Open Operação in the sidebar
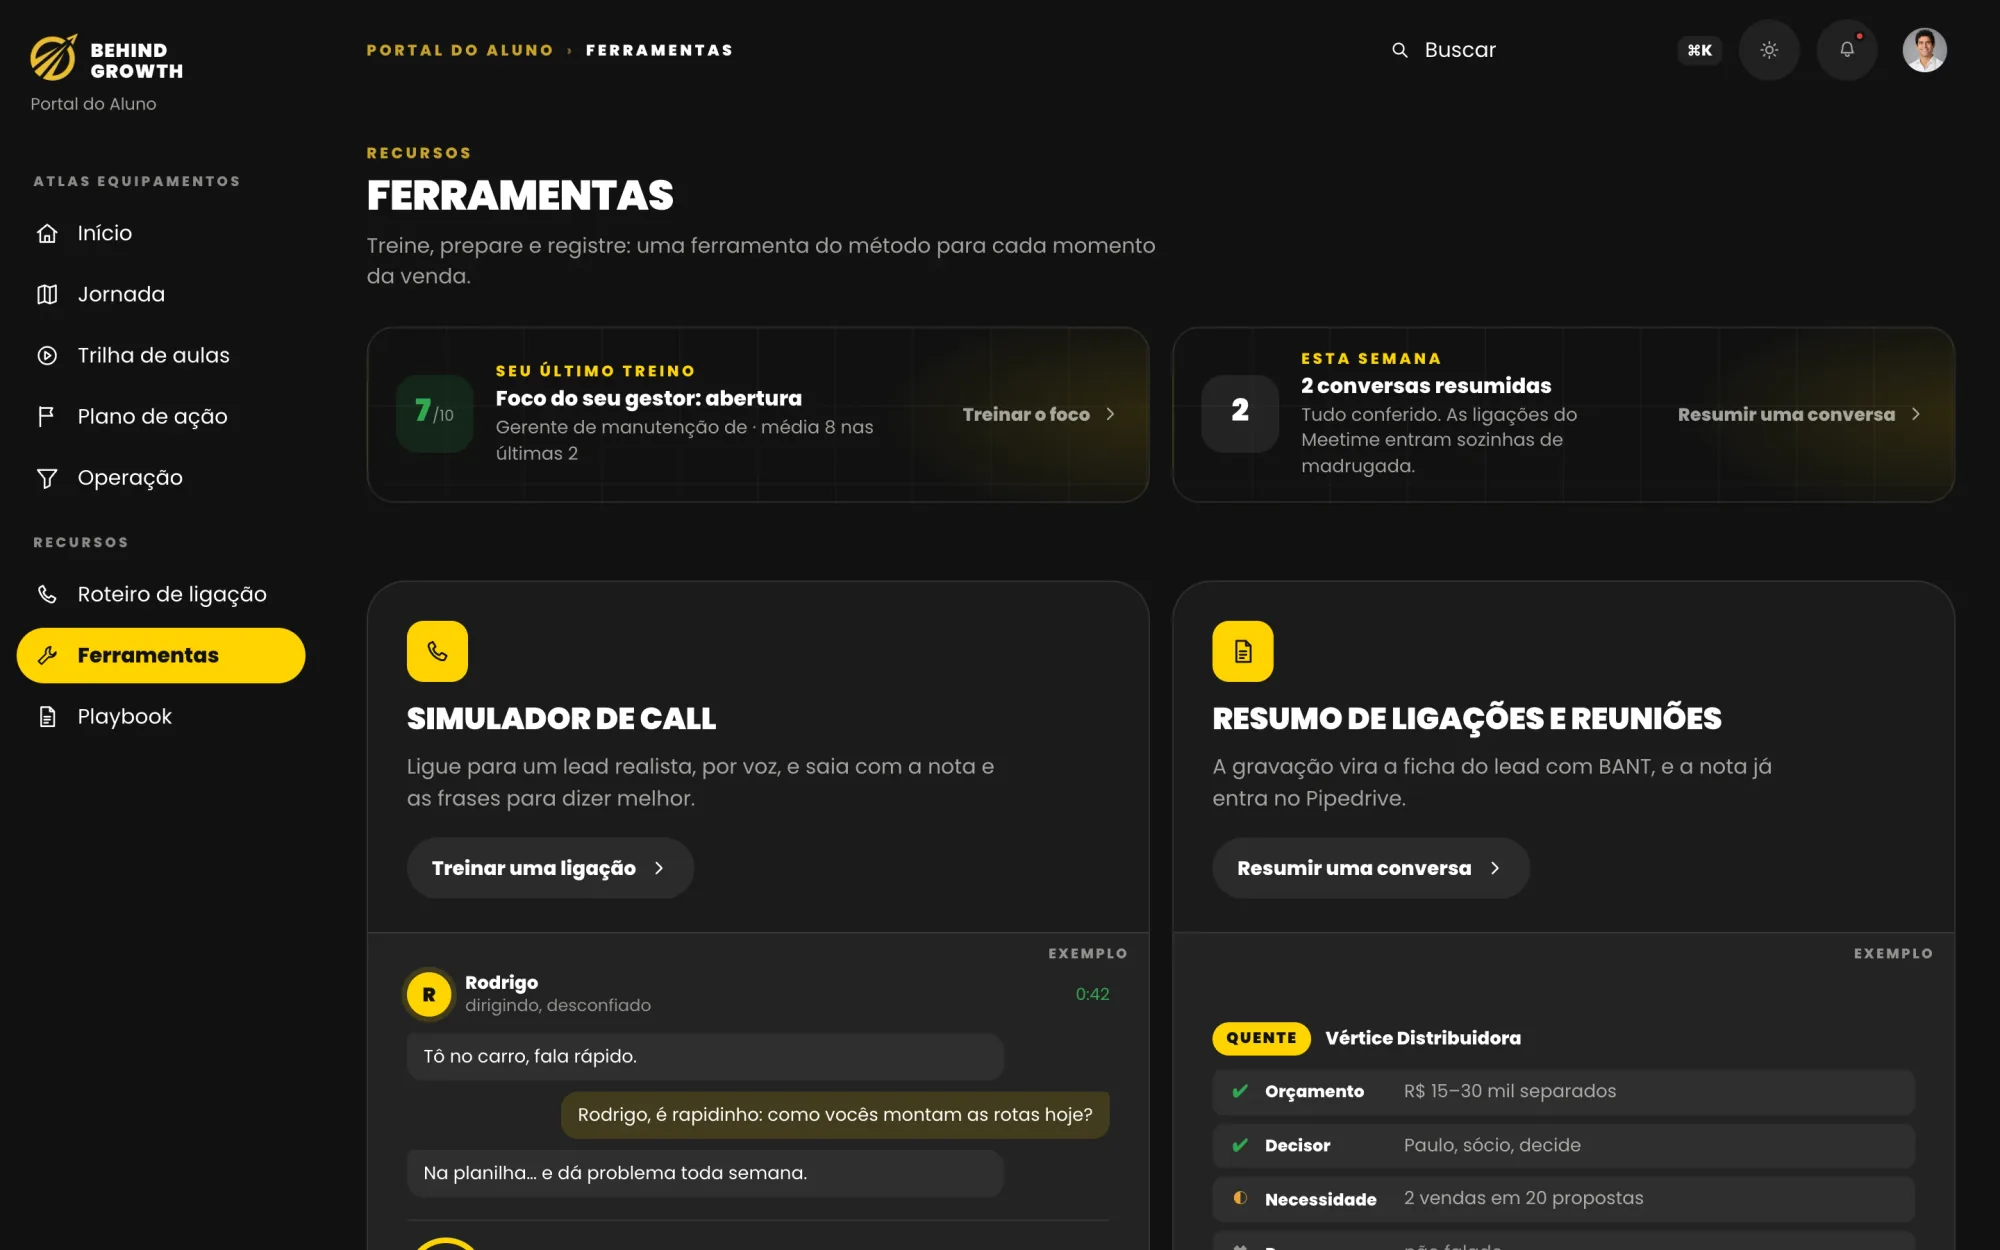2000x1250 pixels. (x=161, y=477)
